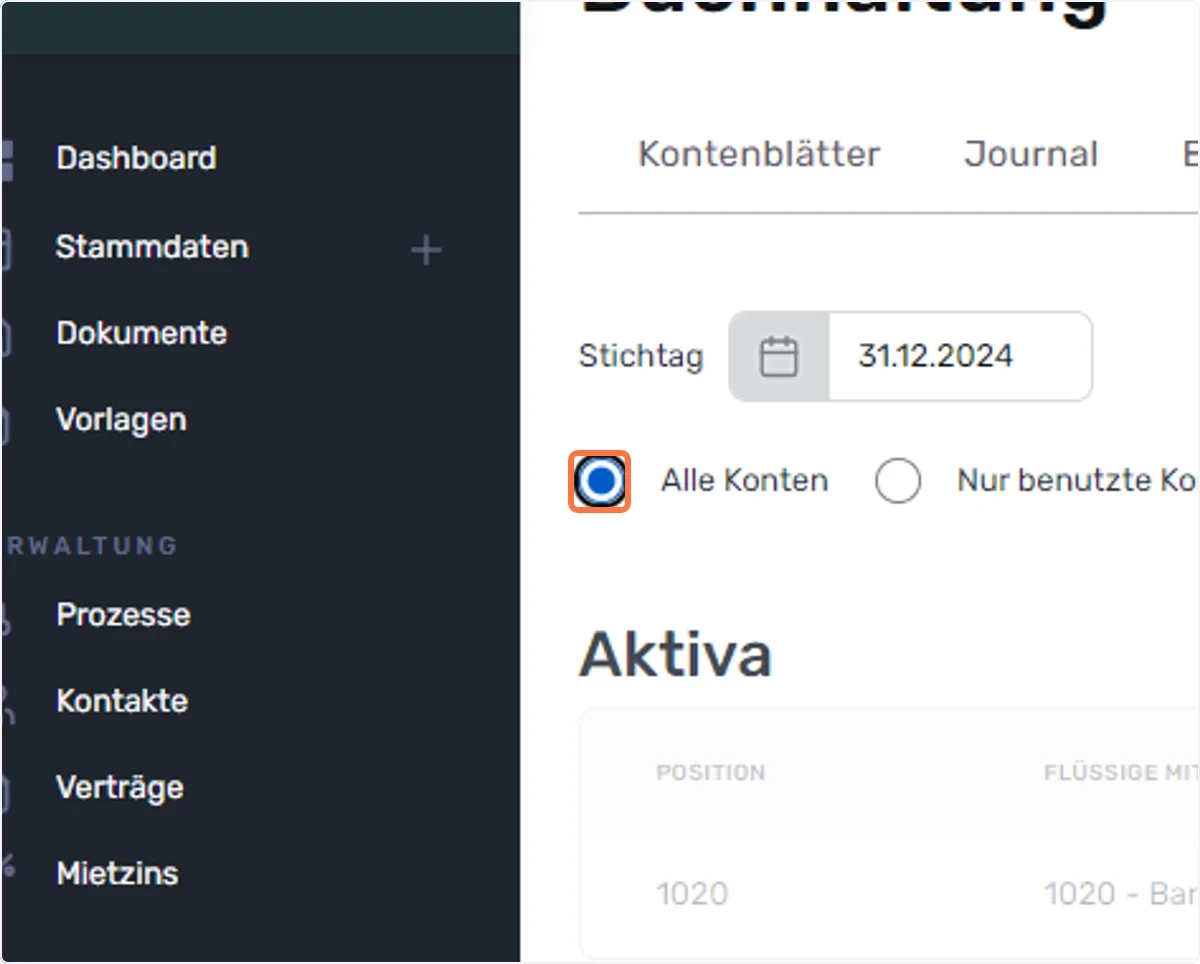Screen dimensions: 1200x964
Task: Click the Stichtag label
Action: tap(641, 356)
